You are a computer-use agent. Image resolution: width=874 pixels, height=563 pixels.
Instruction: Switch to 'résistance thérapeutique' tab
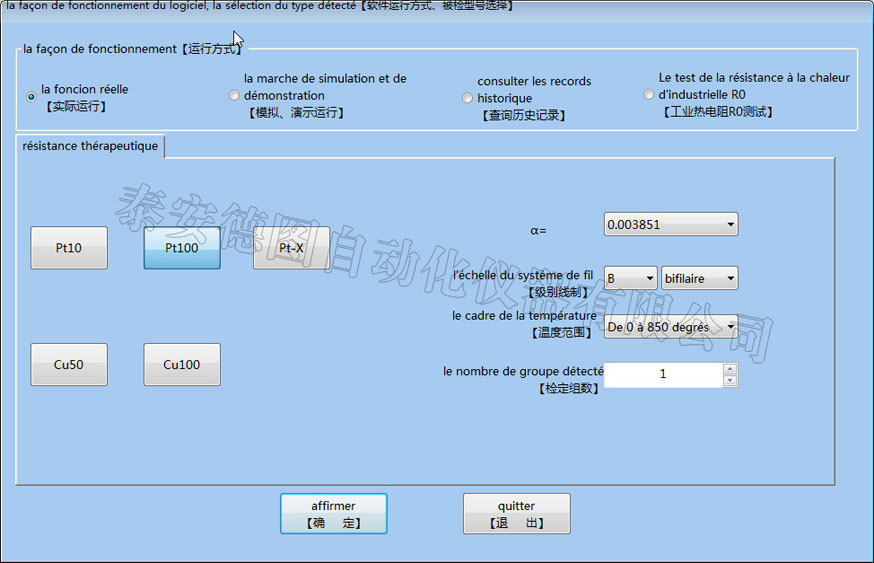[x=90, y=146]
